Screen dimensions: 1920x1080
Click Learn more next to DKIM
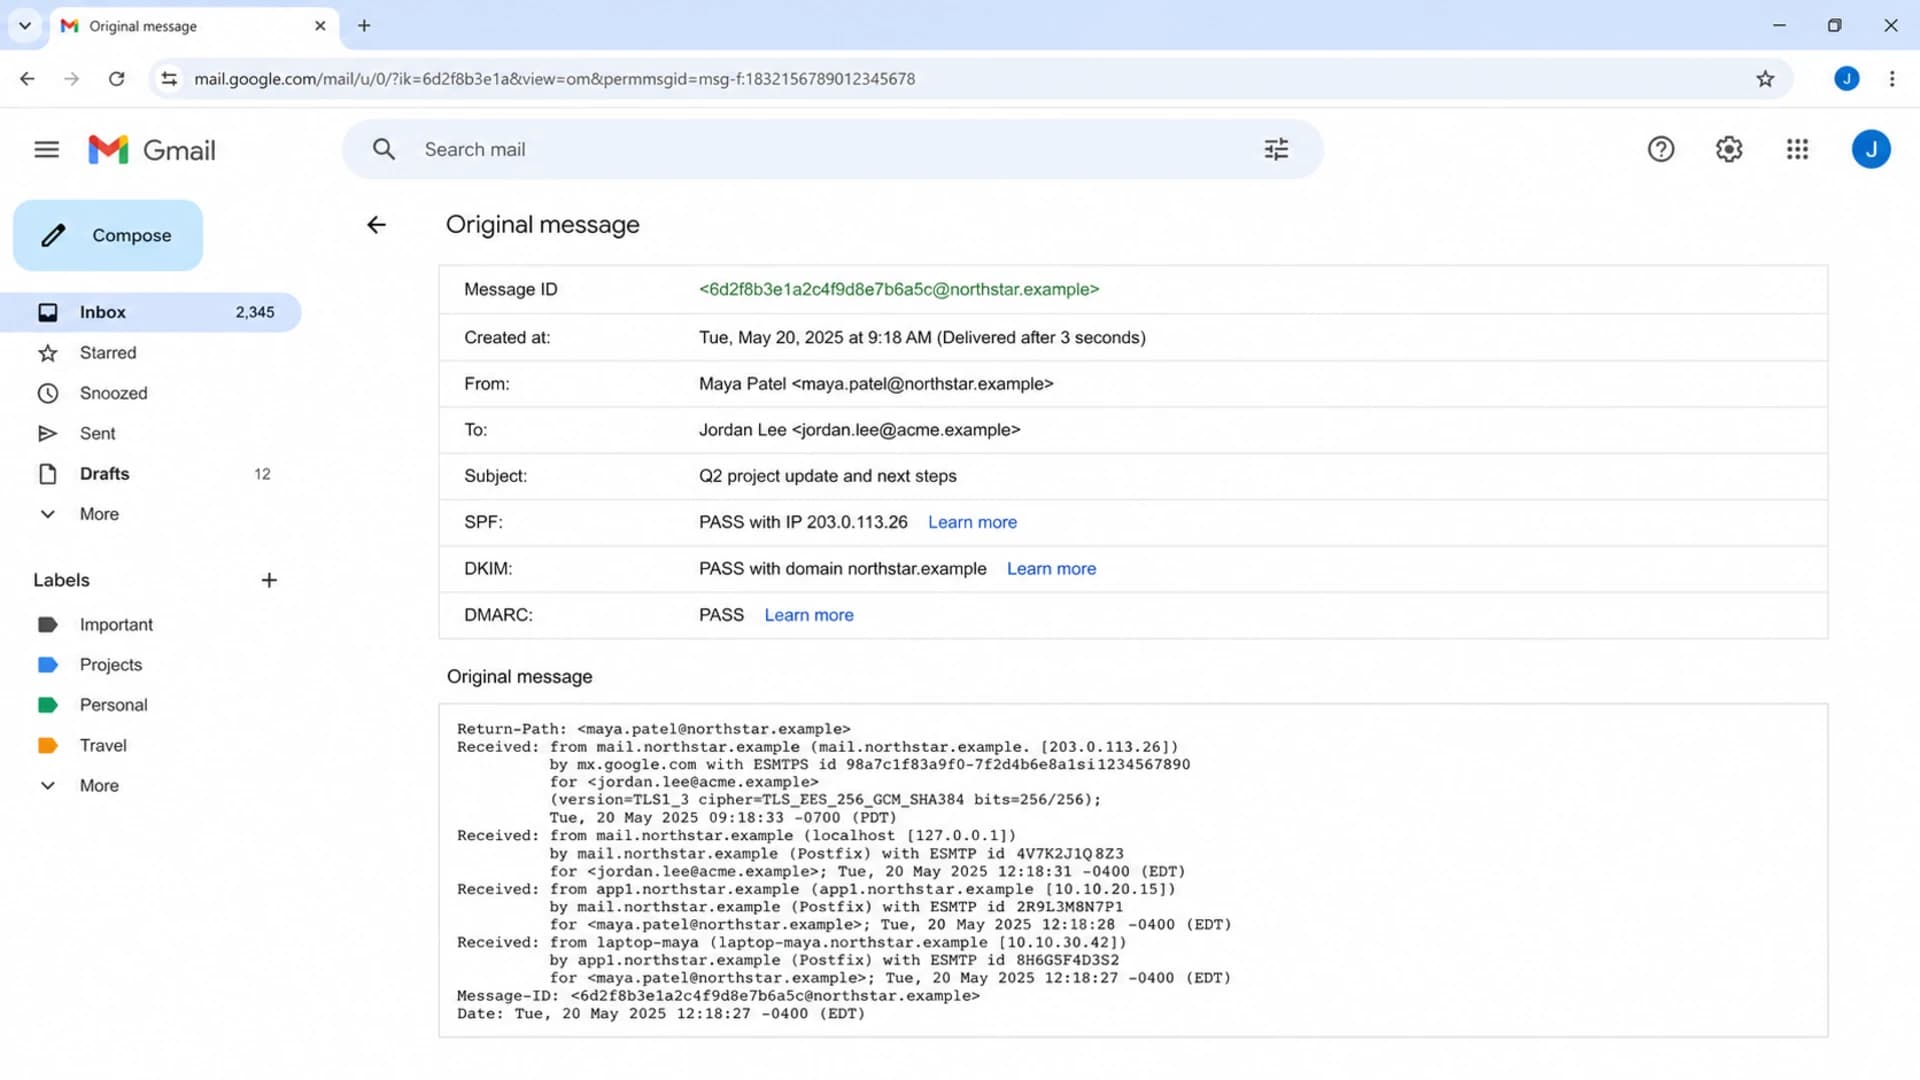tap(1051, 569)
